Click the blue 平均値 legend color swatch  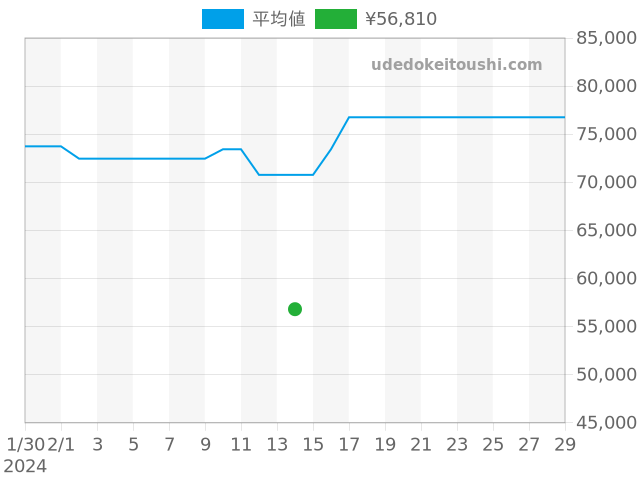pos(222,19)
